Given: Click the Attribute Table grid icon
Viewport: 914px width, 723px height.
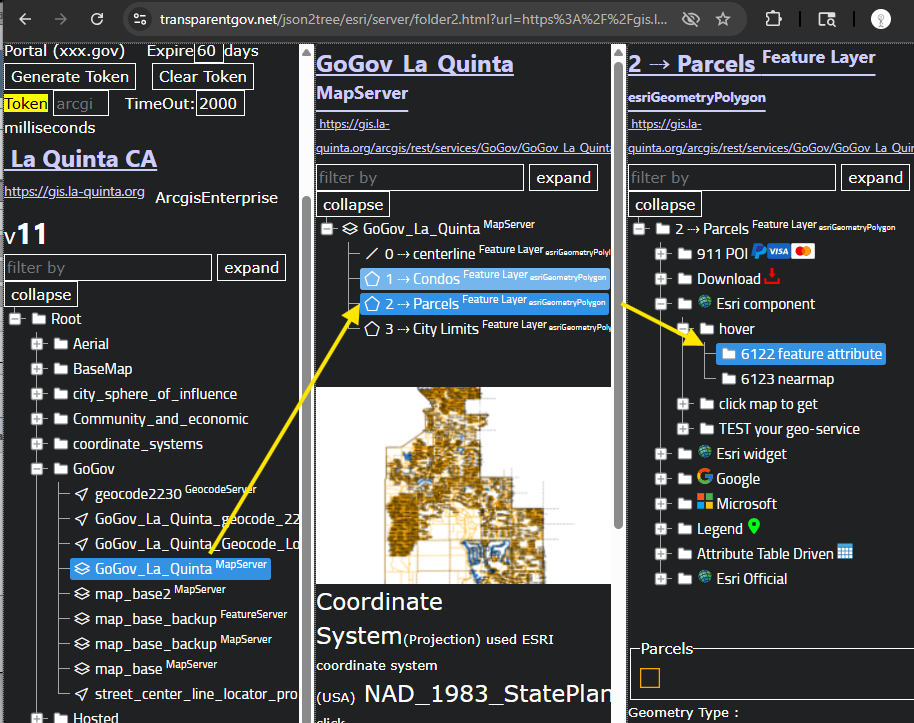Looking at the screenshot, I should [845, 552].
